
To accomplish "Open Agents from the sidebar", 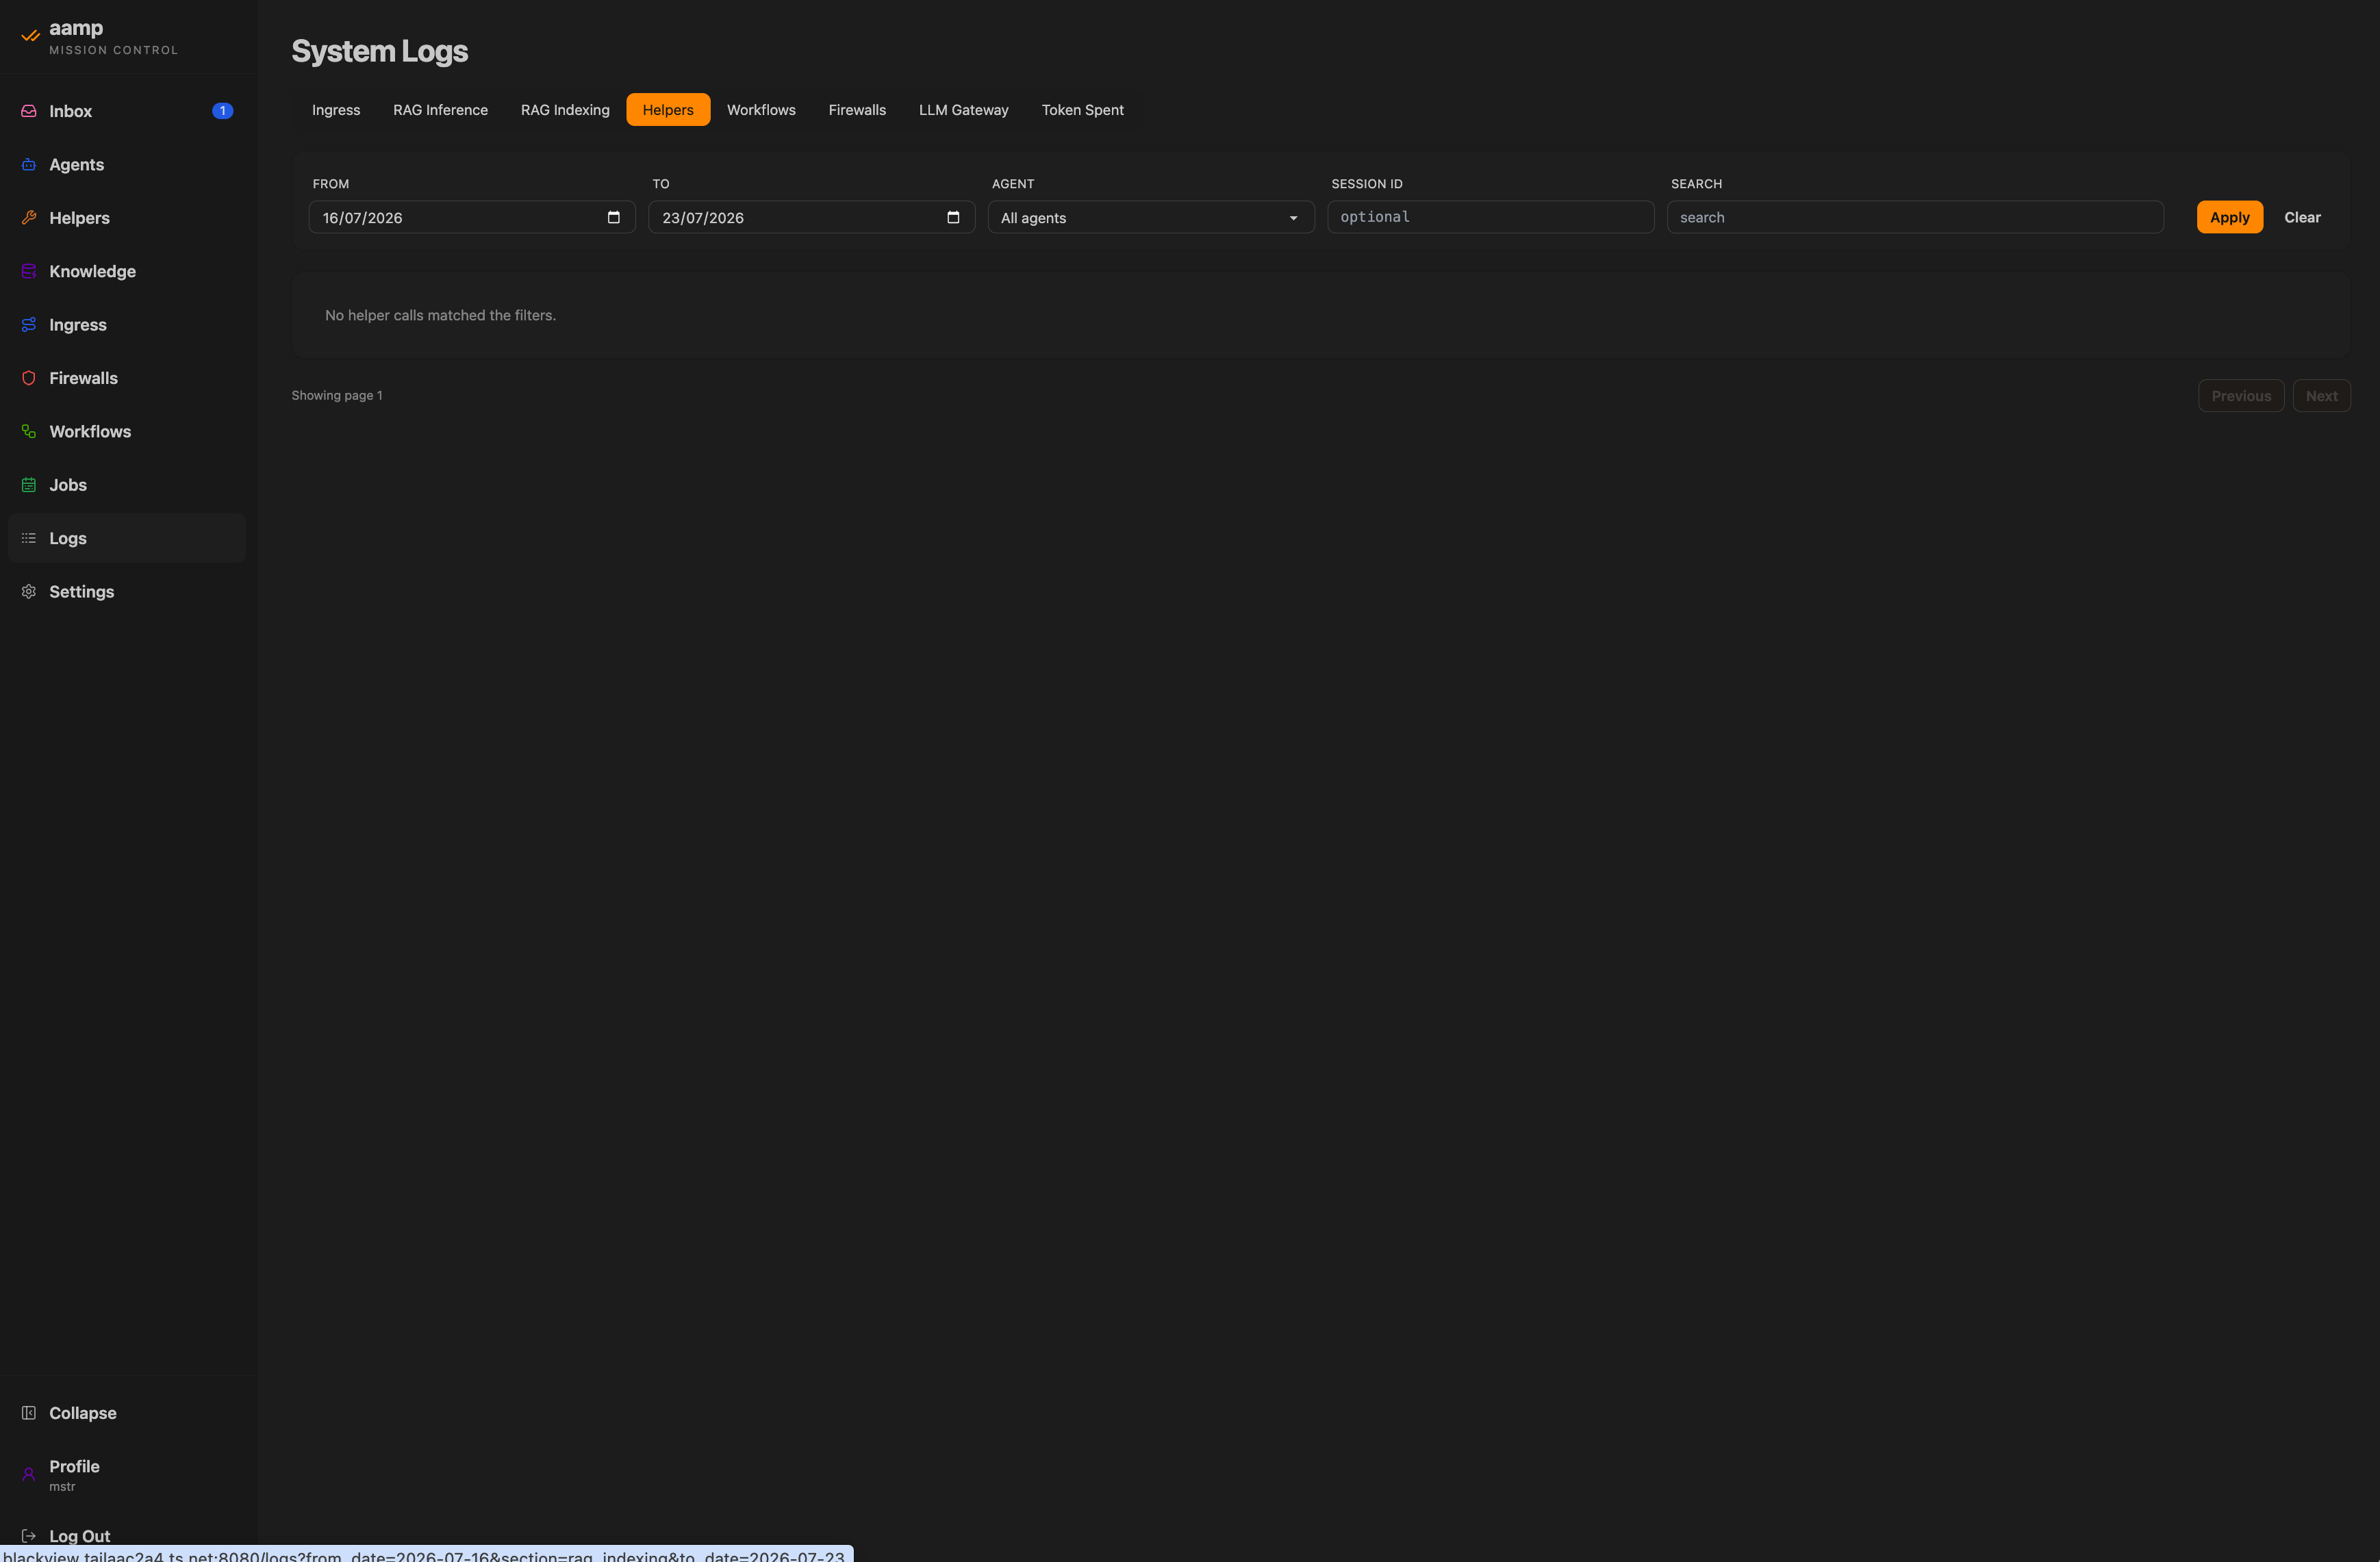I will click(127, 164).
